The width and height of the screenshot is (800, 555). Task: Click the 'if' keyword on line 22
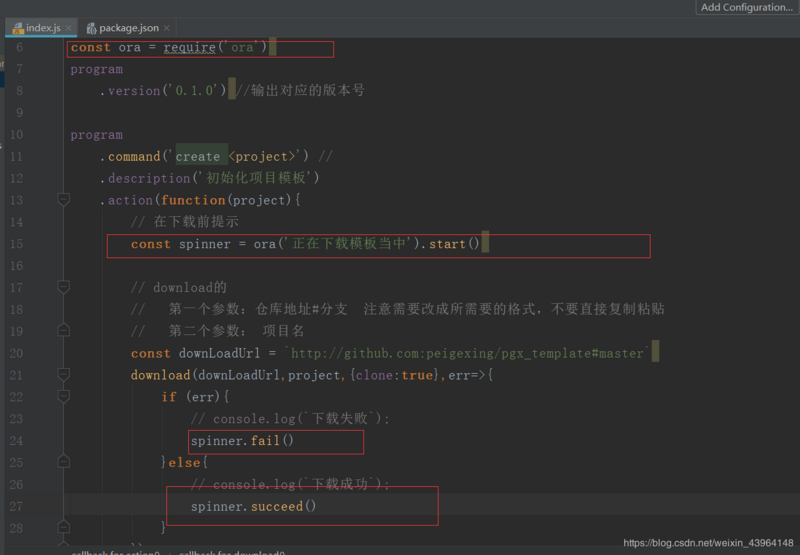coord(169,397)
